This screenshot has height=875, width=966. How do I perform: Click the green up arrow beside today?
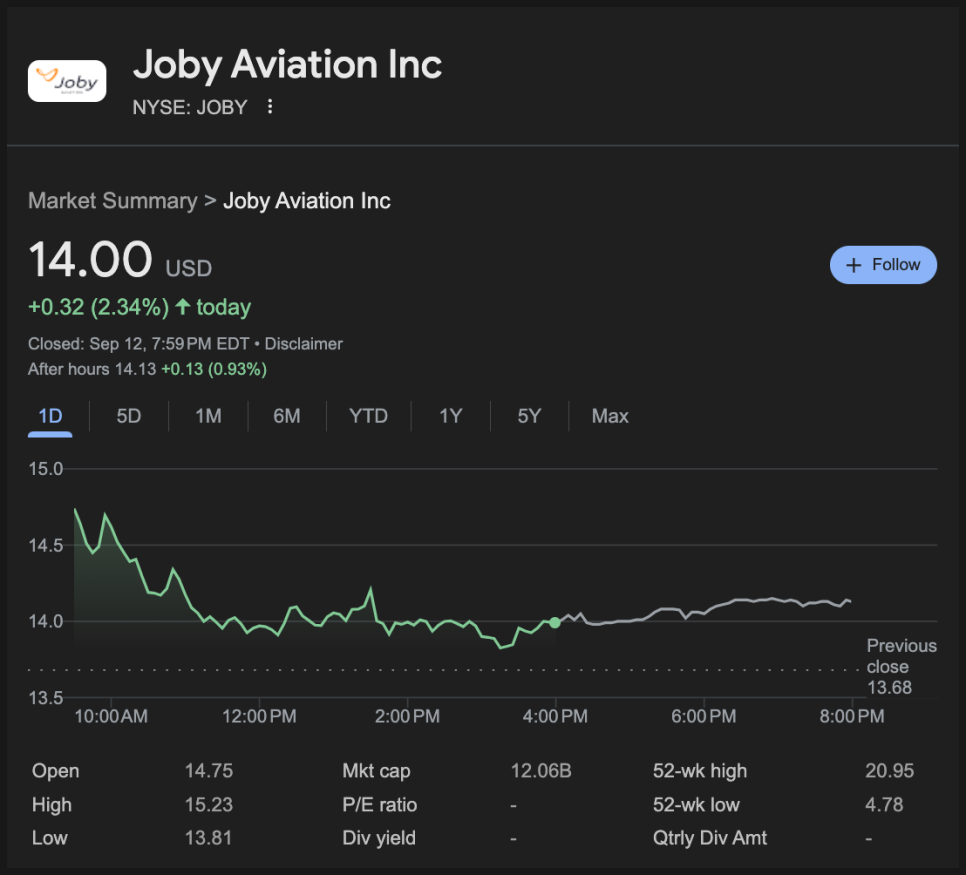click(x=183, y=307)
